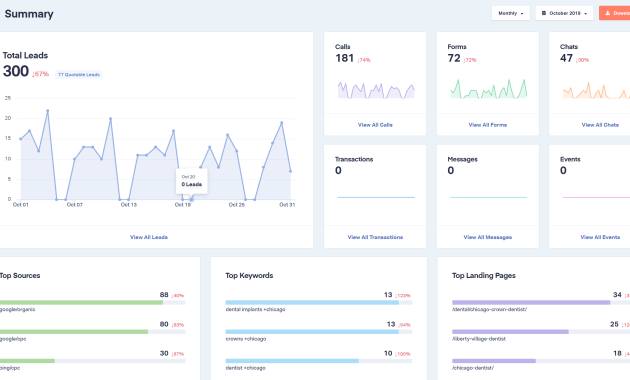
Task: Click the Transactions flat line chart
Action: [x=376, y=198]
